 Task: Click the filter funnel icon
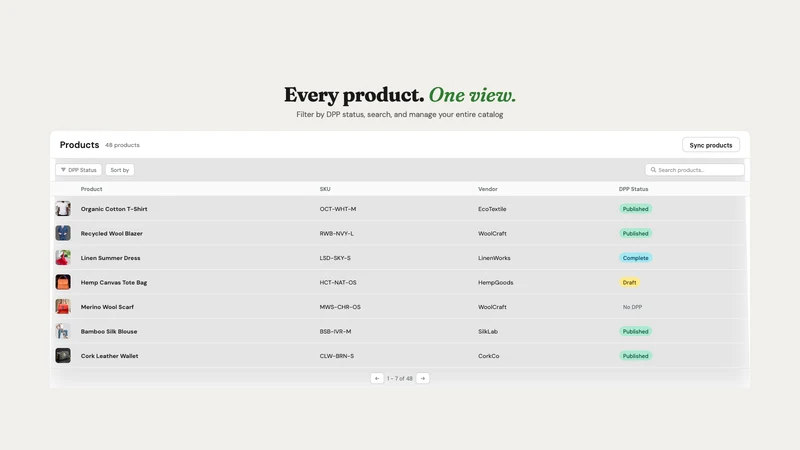point(63,170)
